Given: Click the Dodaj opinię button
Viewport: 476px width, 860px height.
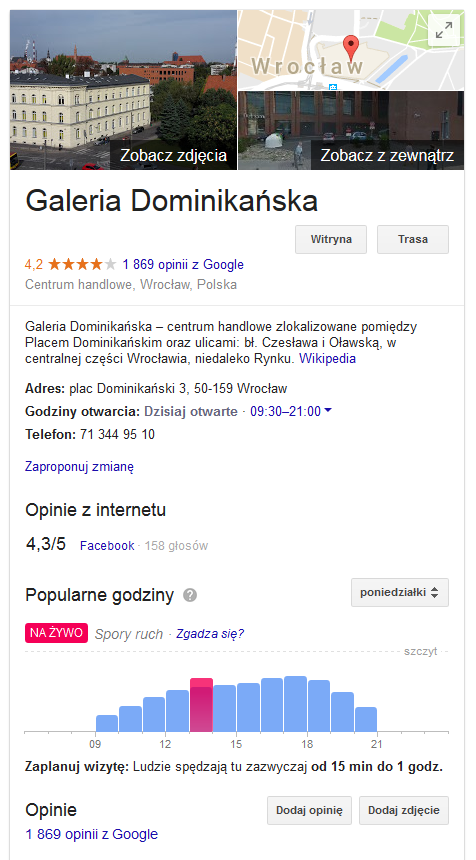Looking at the screenshot, I should (309, 811).
